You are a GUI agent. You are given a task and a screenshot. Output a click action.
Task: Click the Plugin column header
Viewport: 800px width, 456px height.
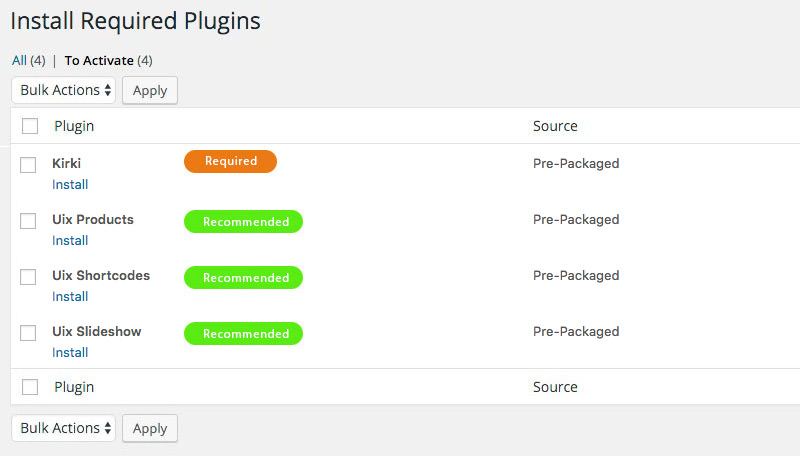click(x=74, y=126)
